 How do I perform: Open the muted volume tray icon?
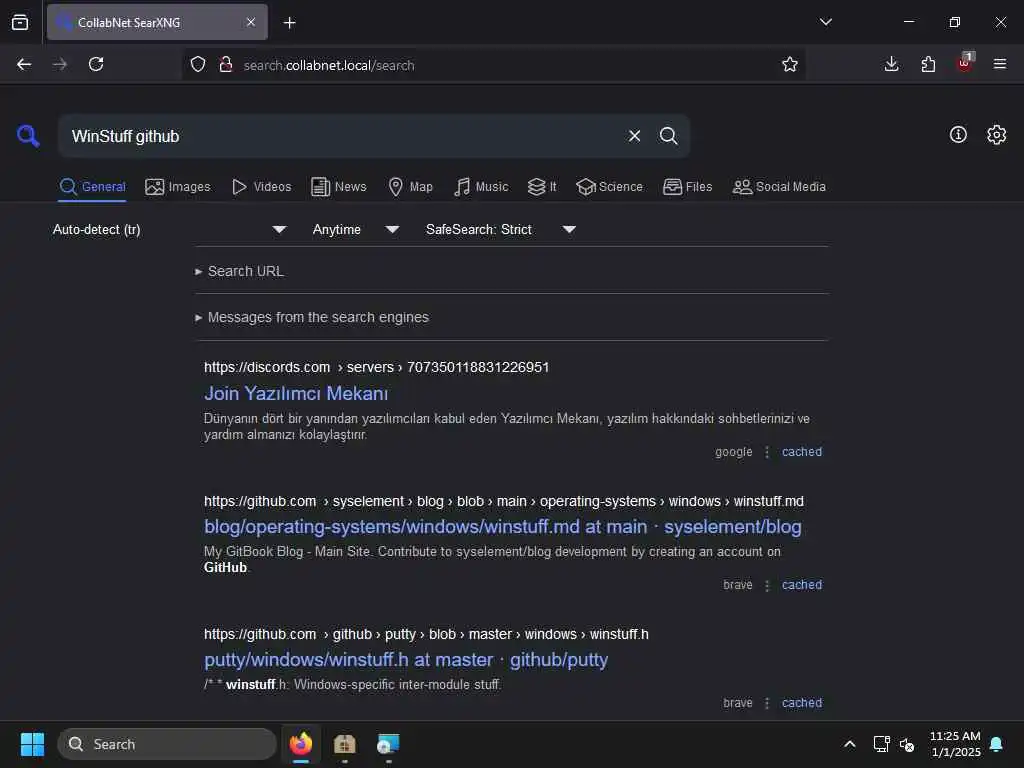click(906, 744)
